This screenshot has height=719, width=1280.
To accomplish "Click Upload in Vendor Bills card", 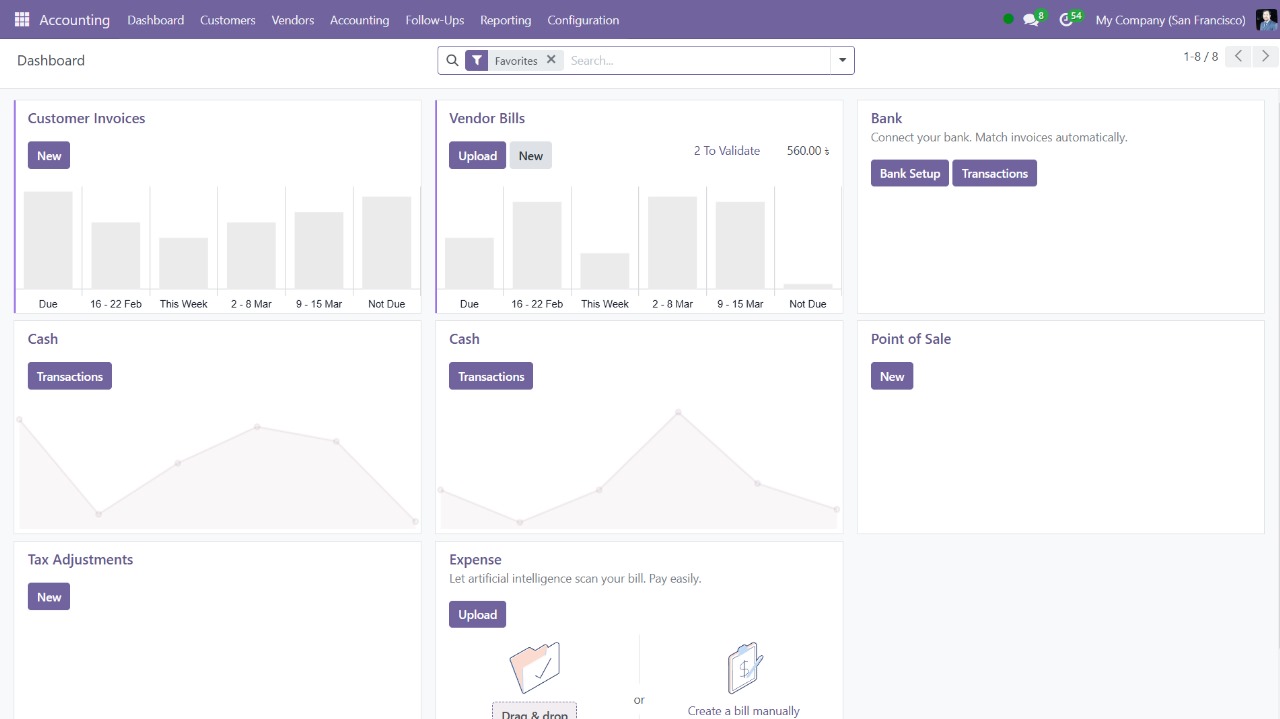I will (x=477, y=156).
